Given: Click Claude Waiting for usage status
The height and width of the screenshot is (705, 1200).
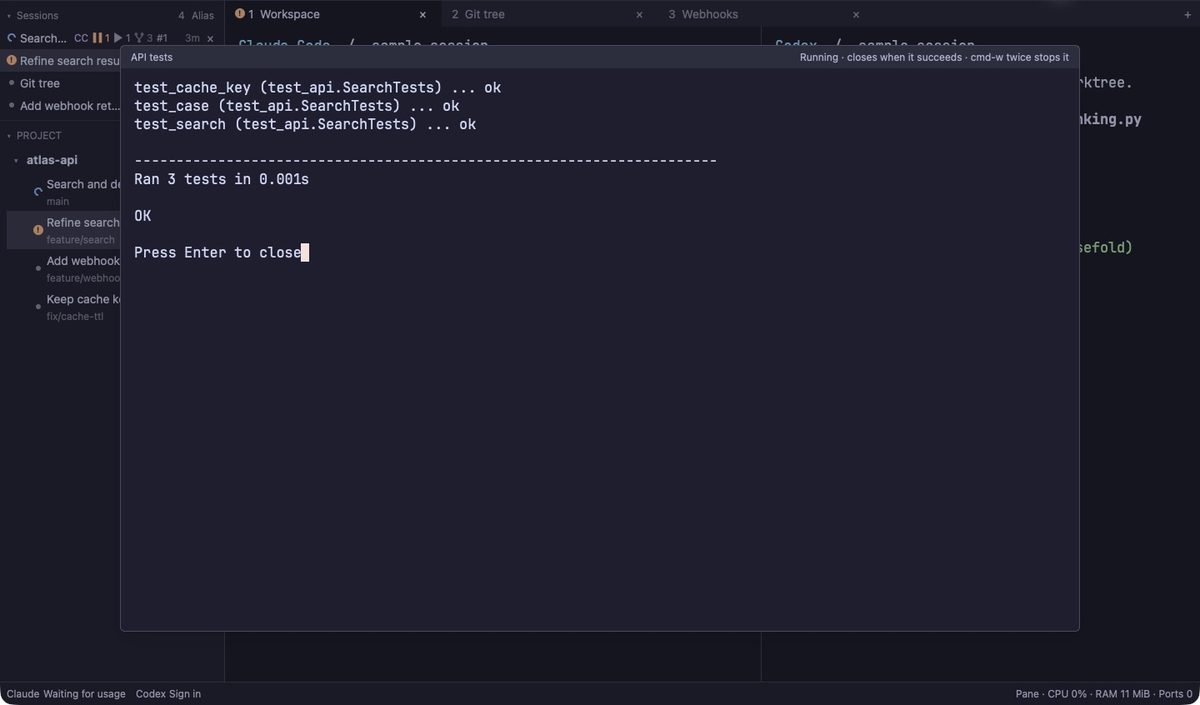Looking at the screenshot, I should point(66,694).
